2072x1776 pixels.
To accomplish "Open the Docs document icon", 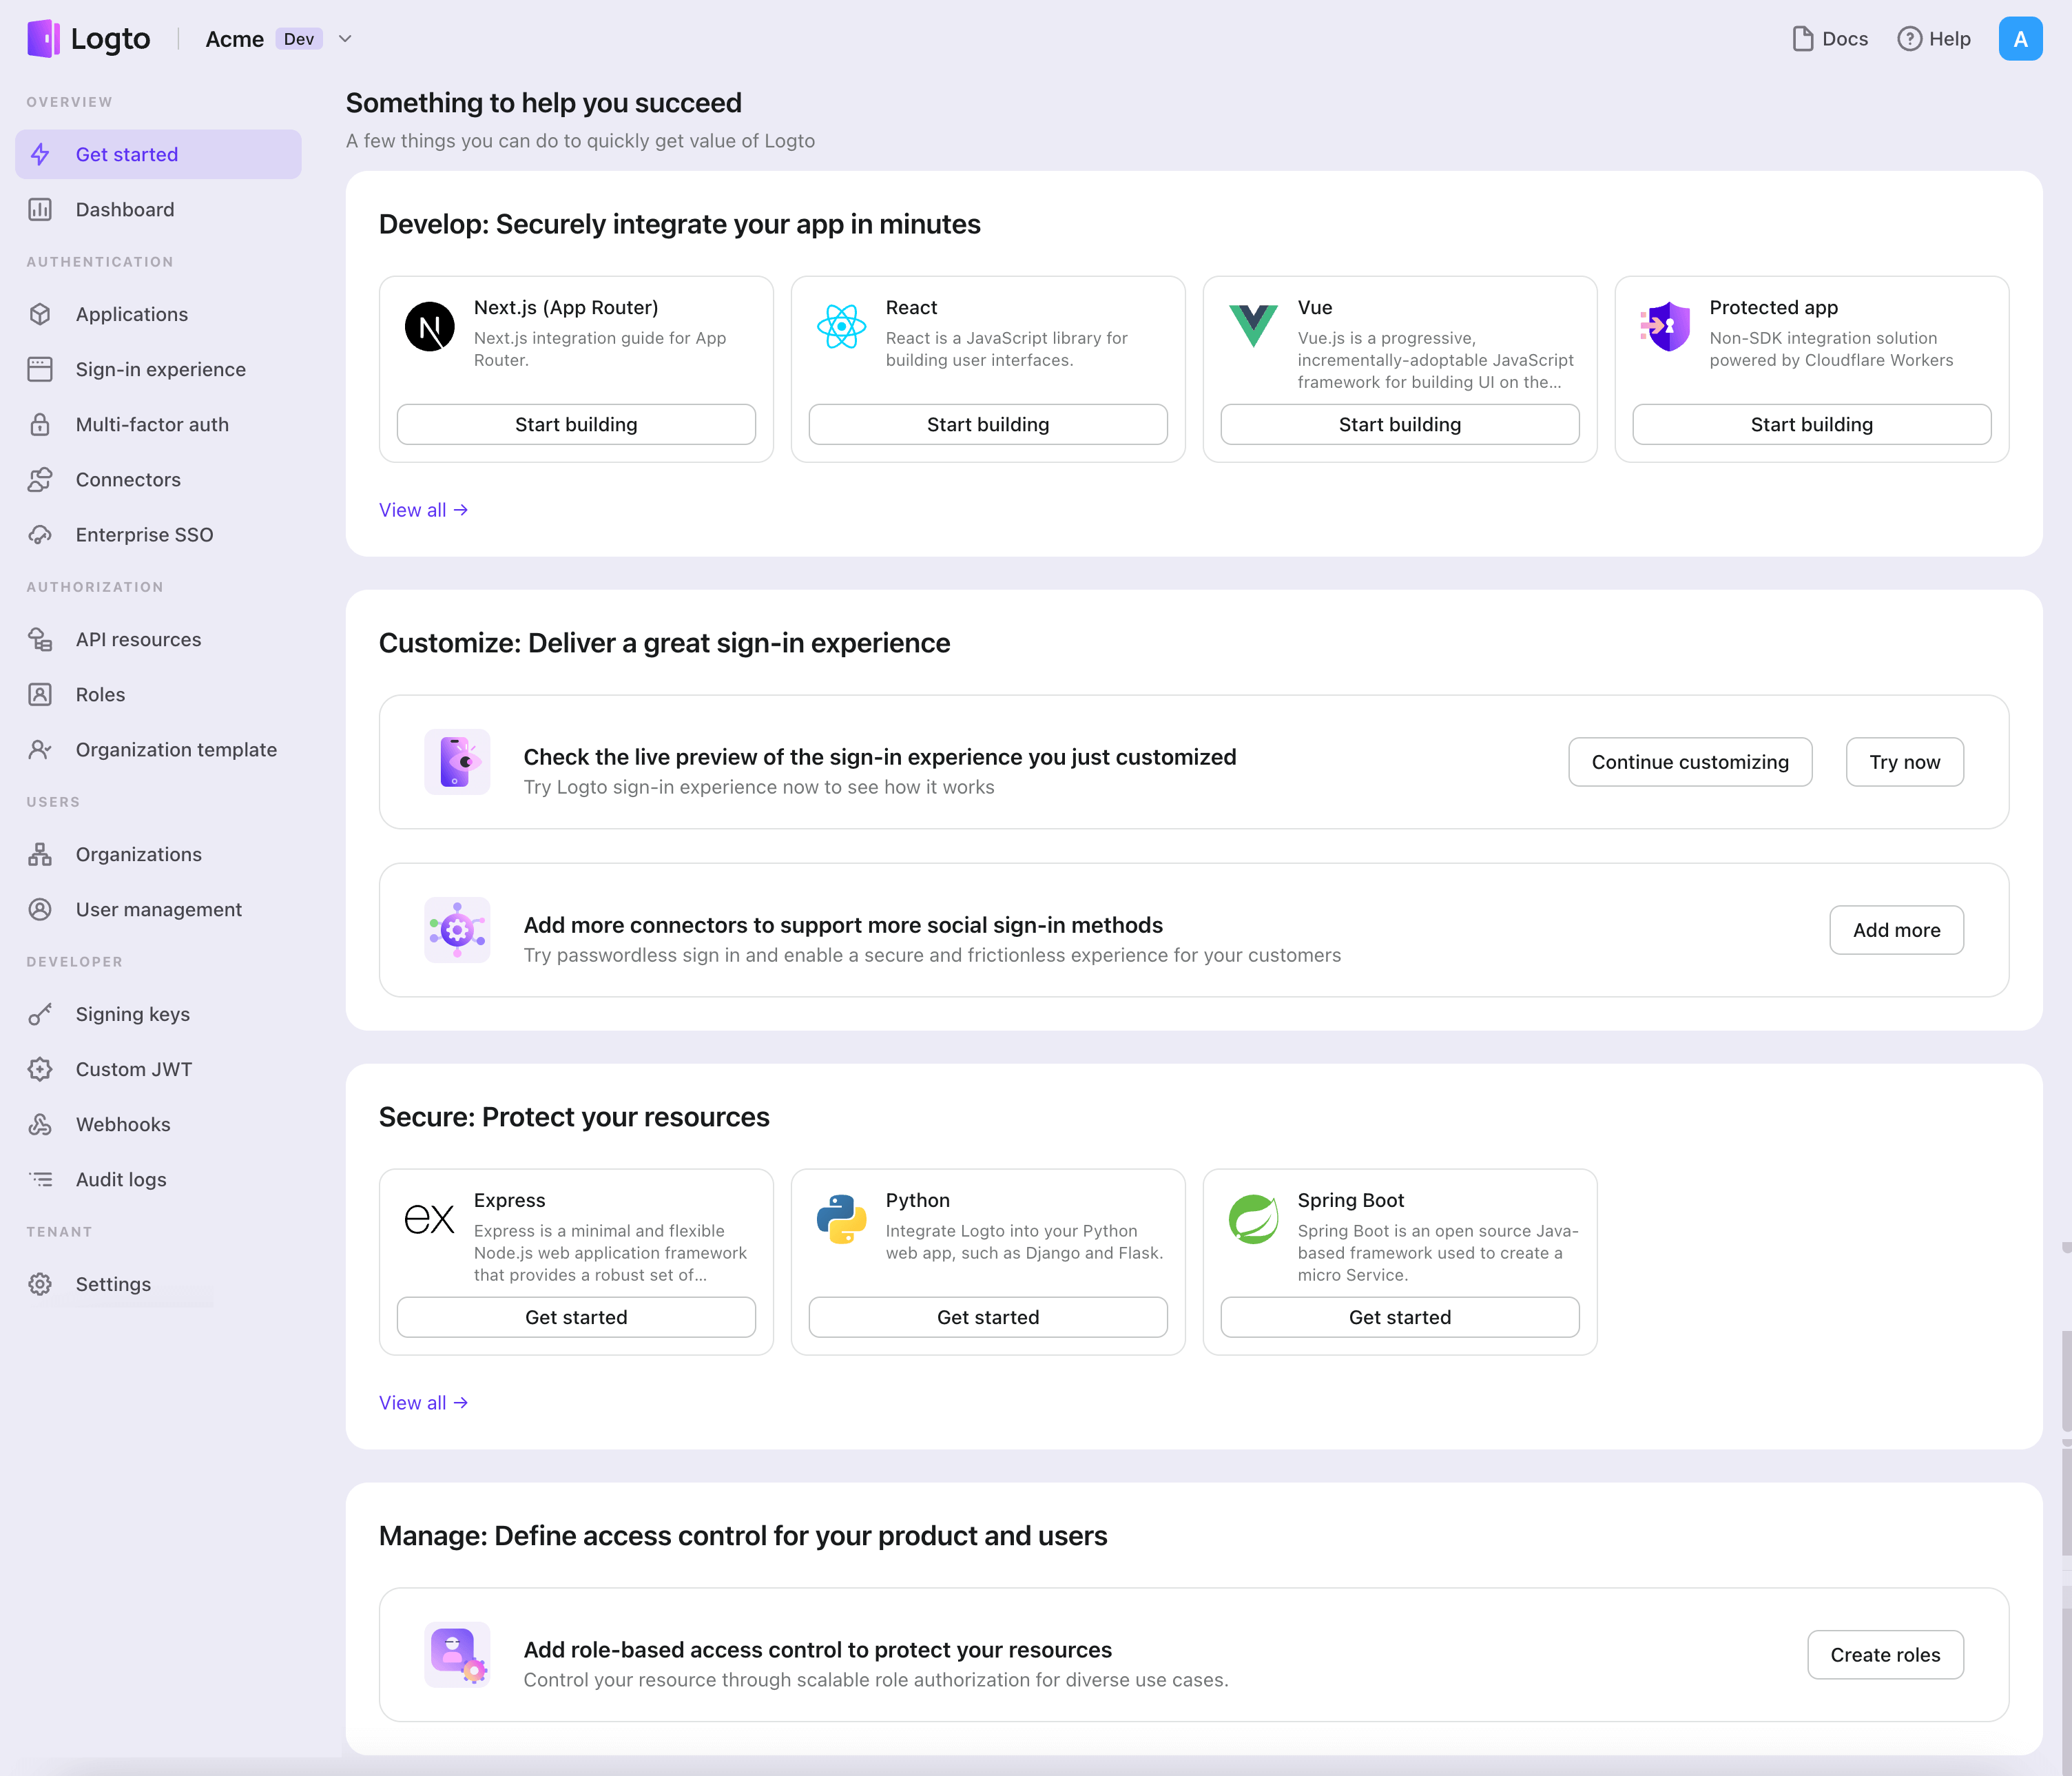I will coord(1802,39).
